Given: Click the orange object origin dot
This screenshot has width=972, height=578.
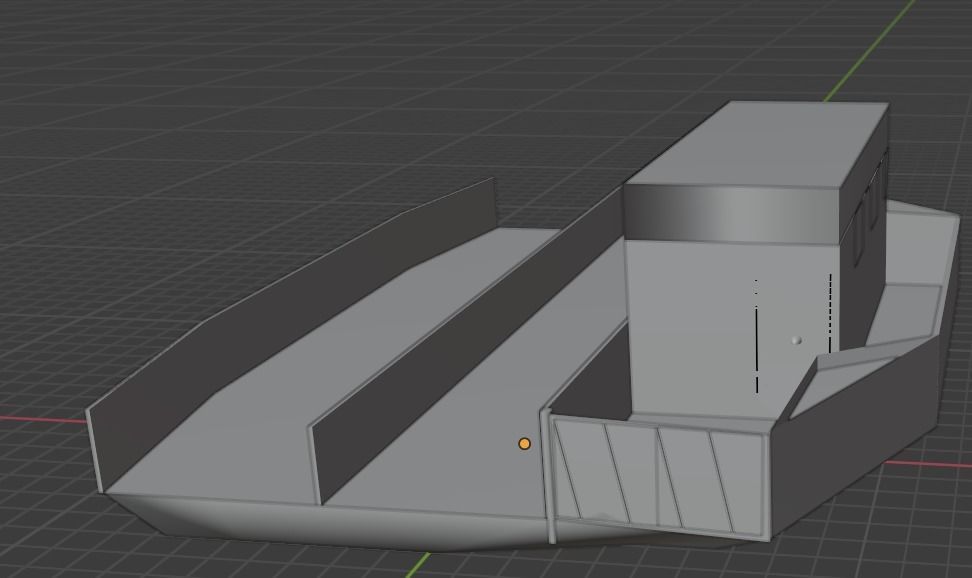Looking at the screenshot, I should click(x=524, y=443).
